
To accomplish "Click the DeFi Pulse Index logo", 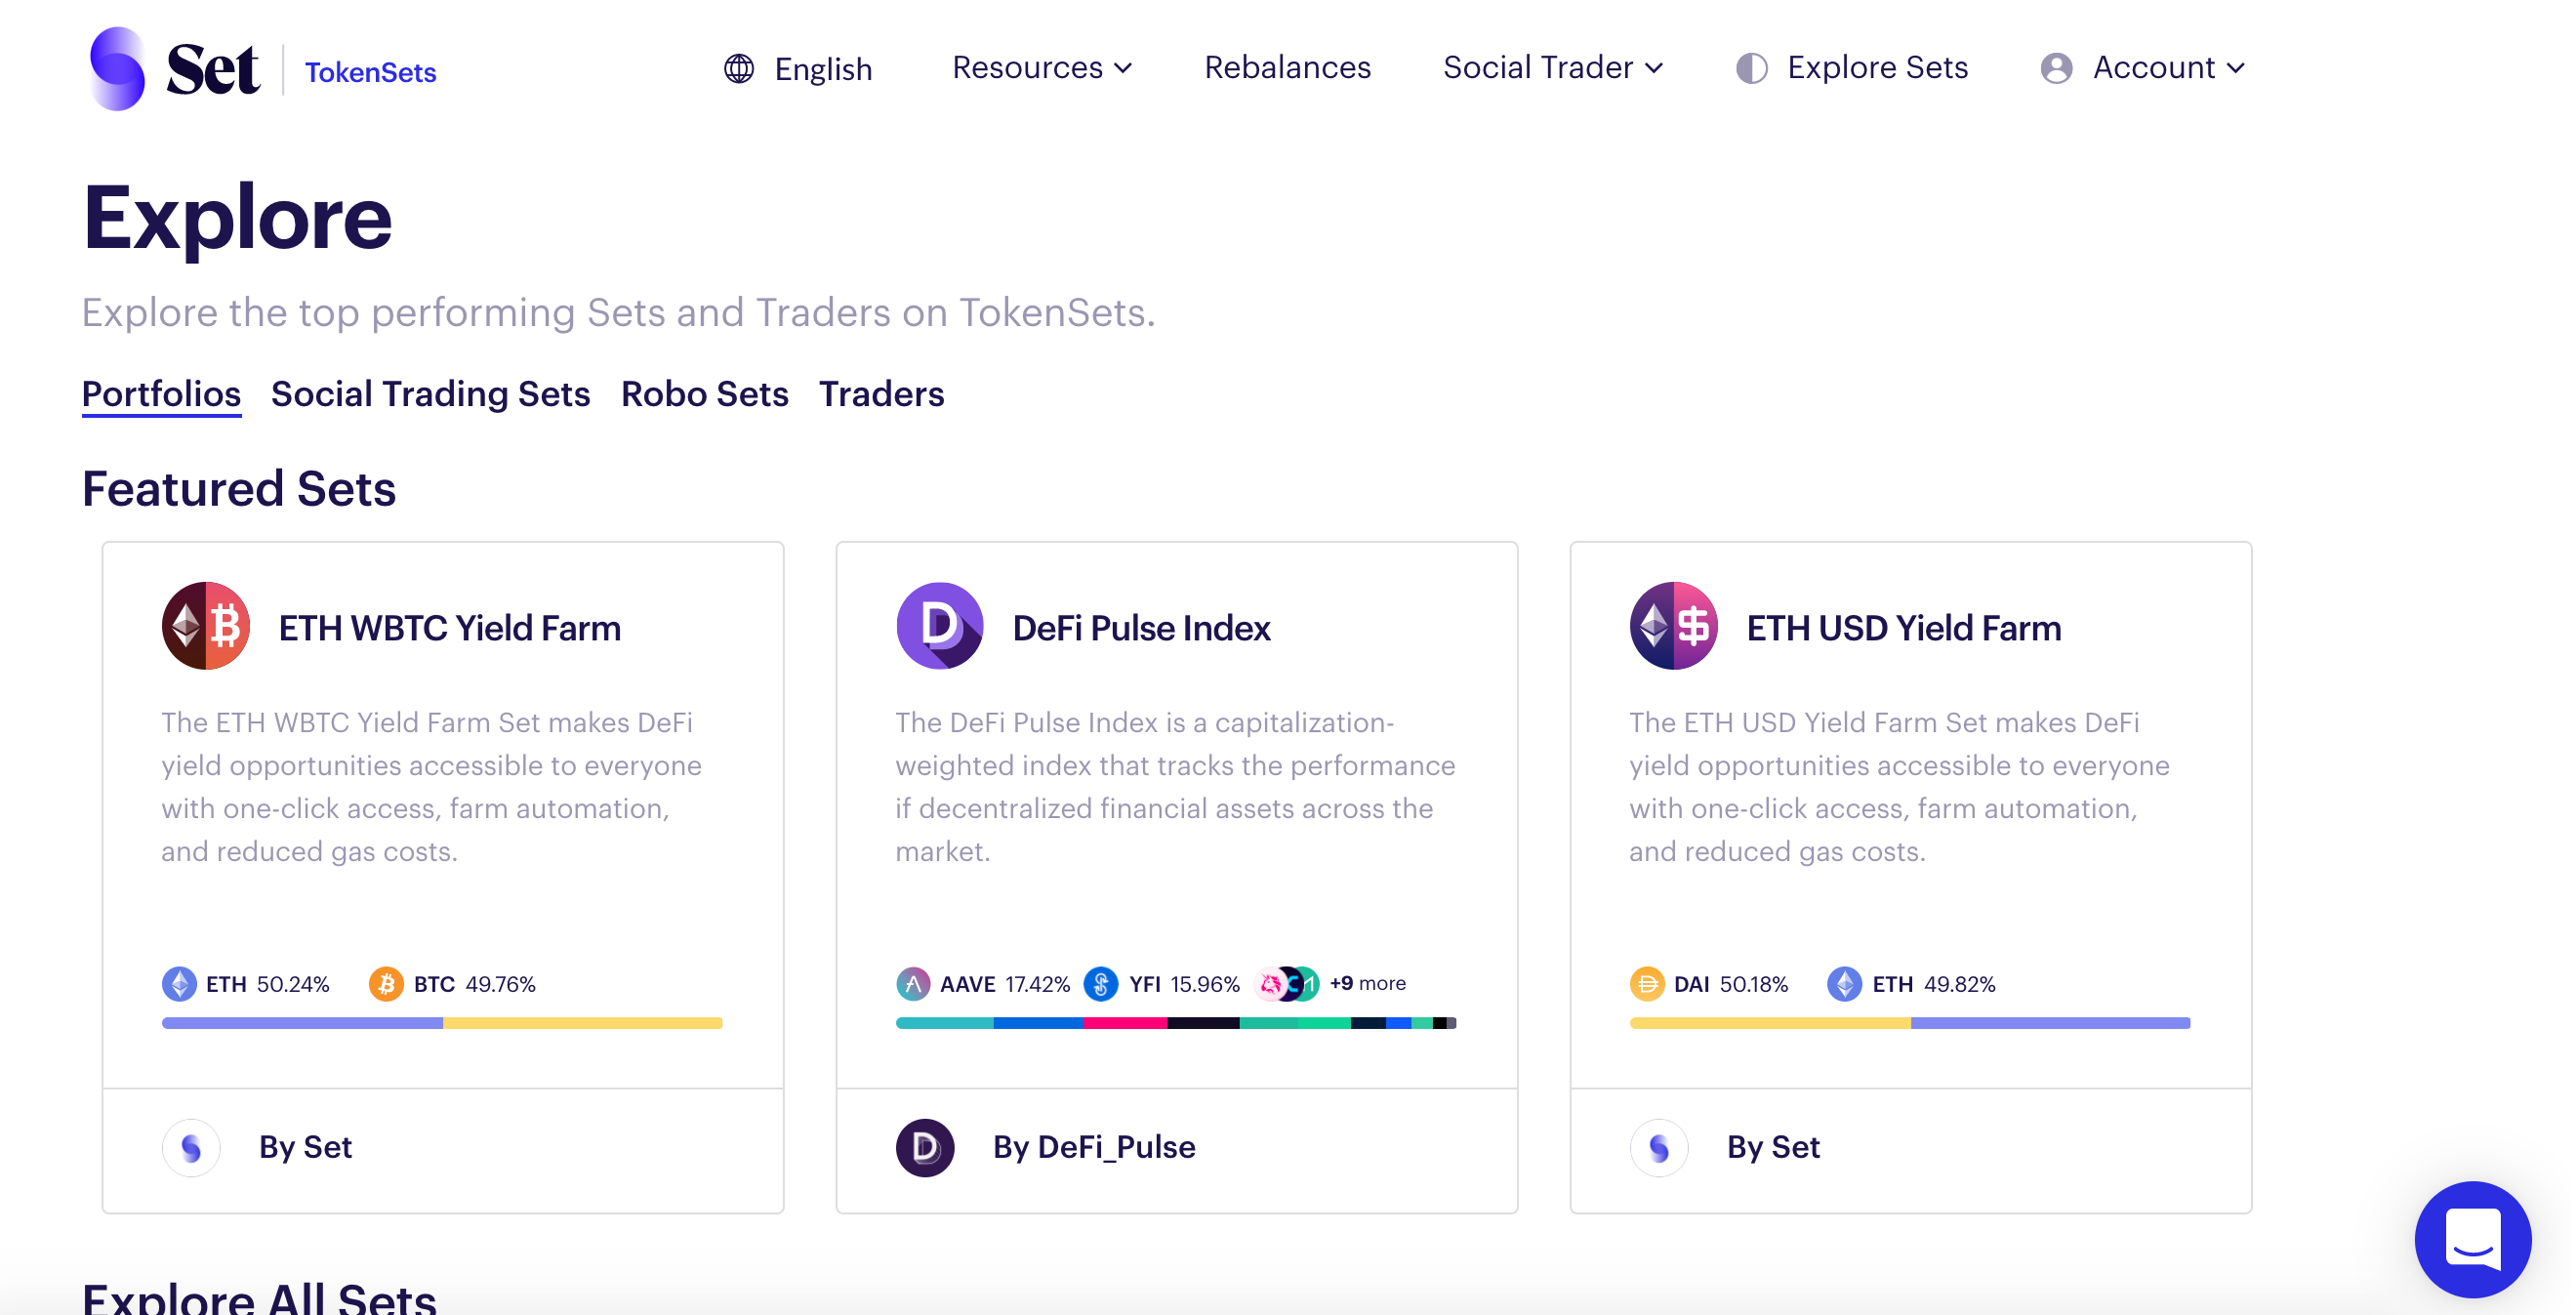I will [938, 626].
